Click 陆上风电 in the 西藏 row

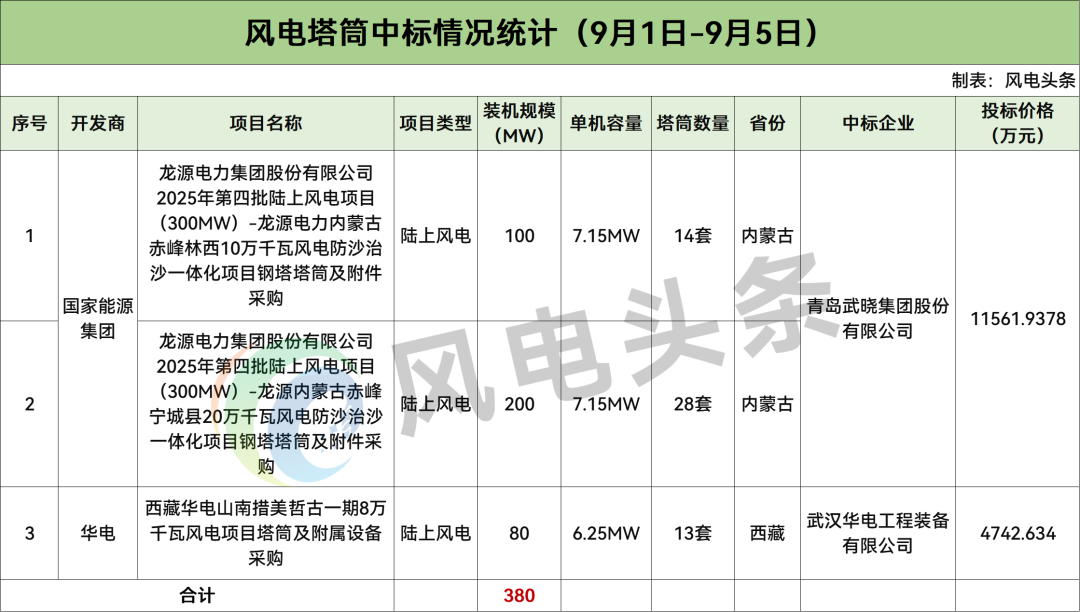(x=435, y=533)
